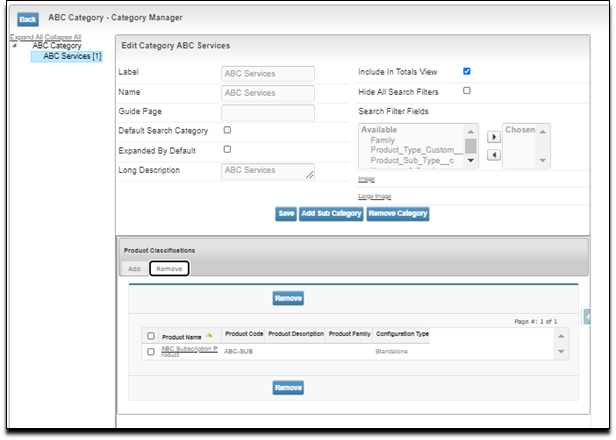
Task: Click inside the Guide Page field
Action: [267, 112]
